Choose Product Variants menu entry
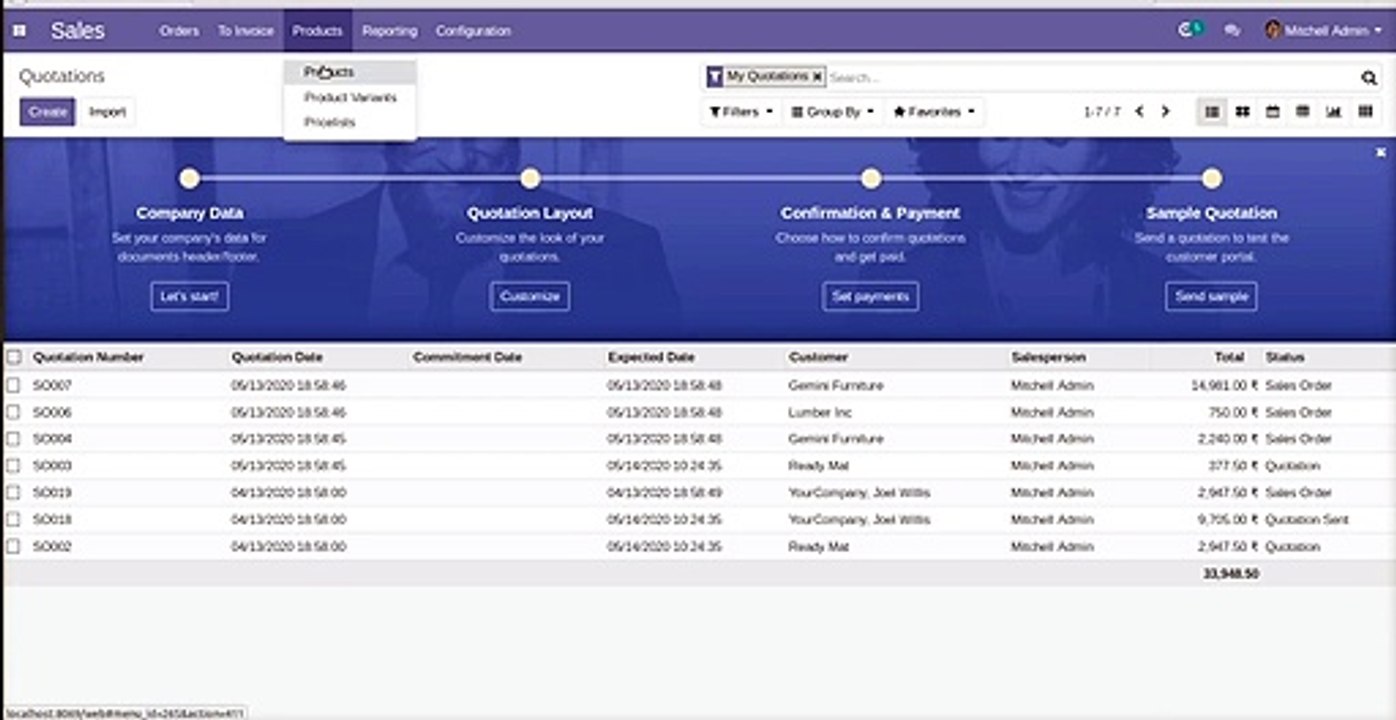Image resolution: width=1396 pixels, height=720 pixels. coord(350,97)
